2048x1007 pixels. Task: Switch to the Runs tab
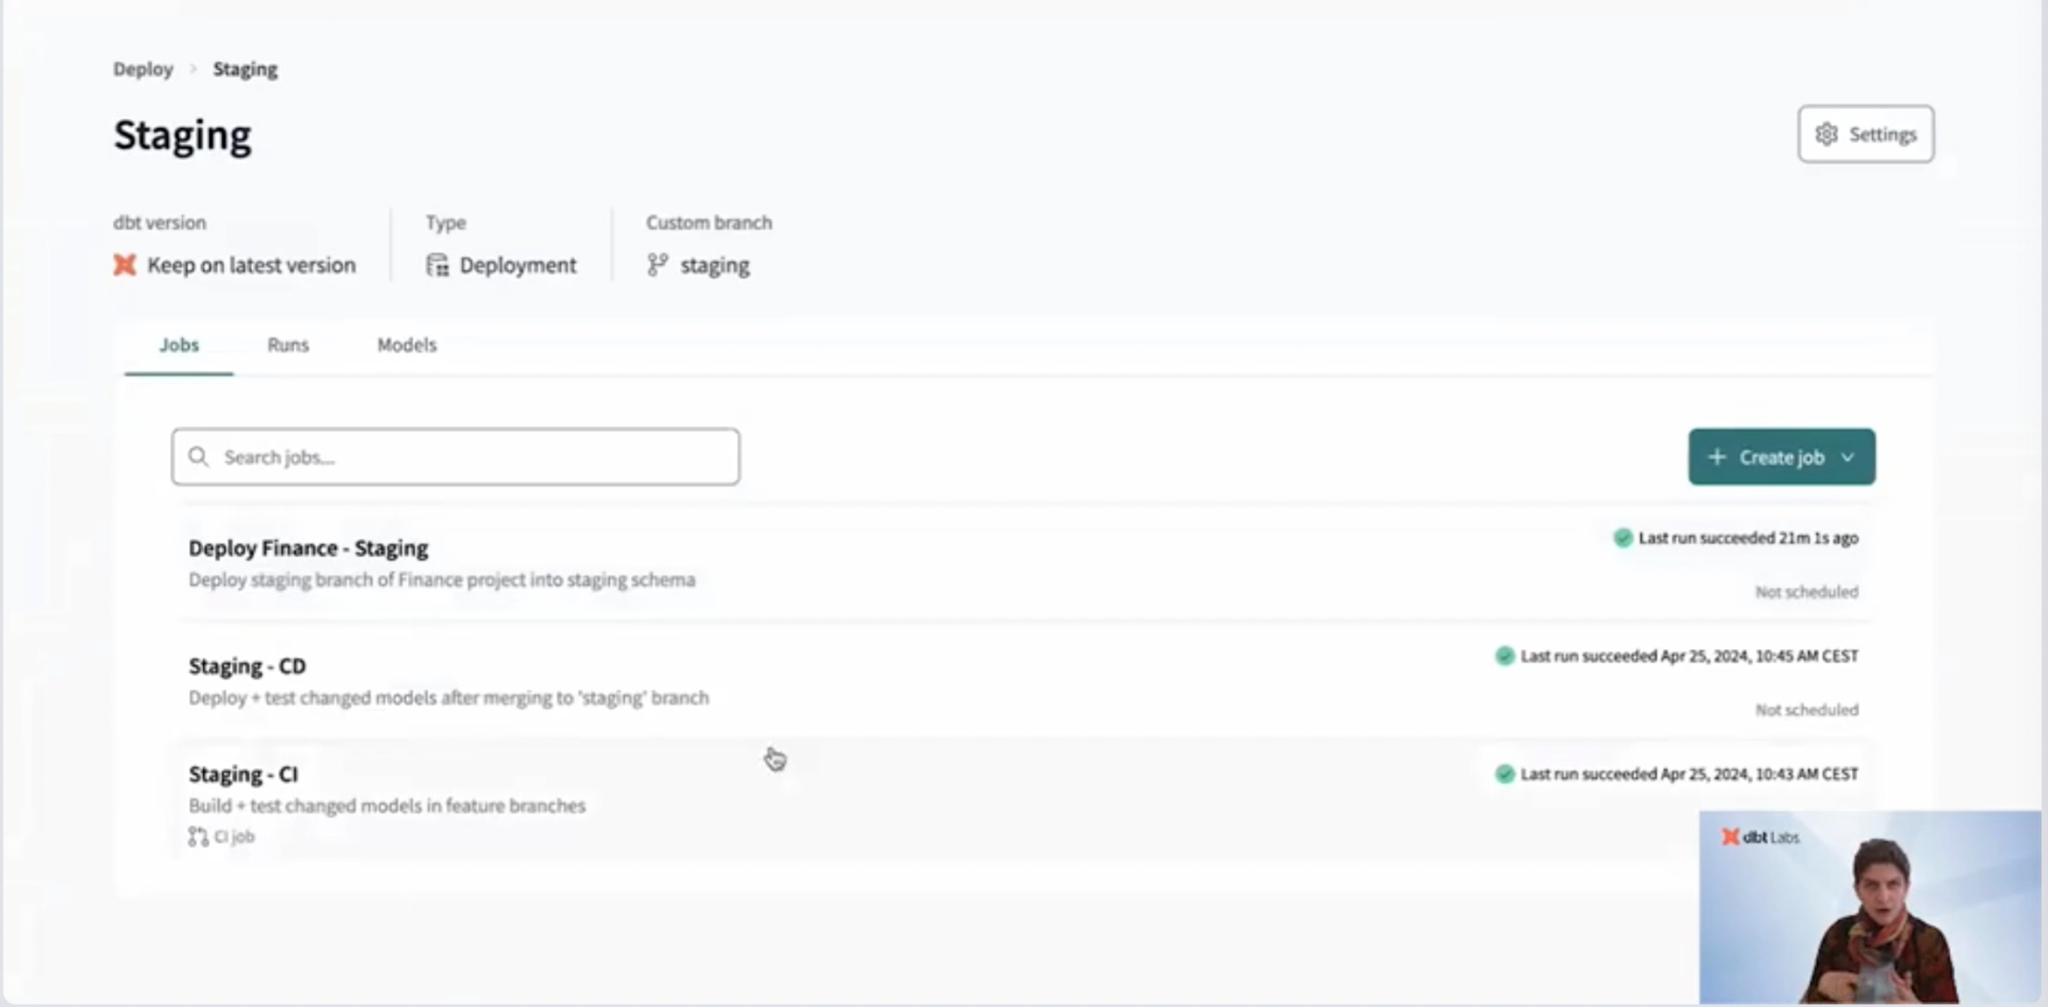288,345
